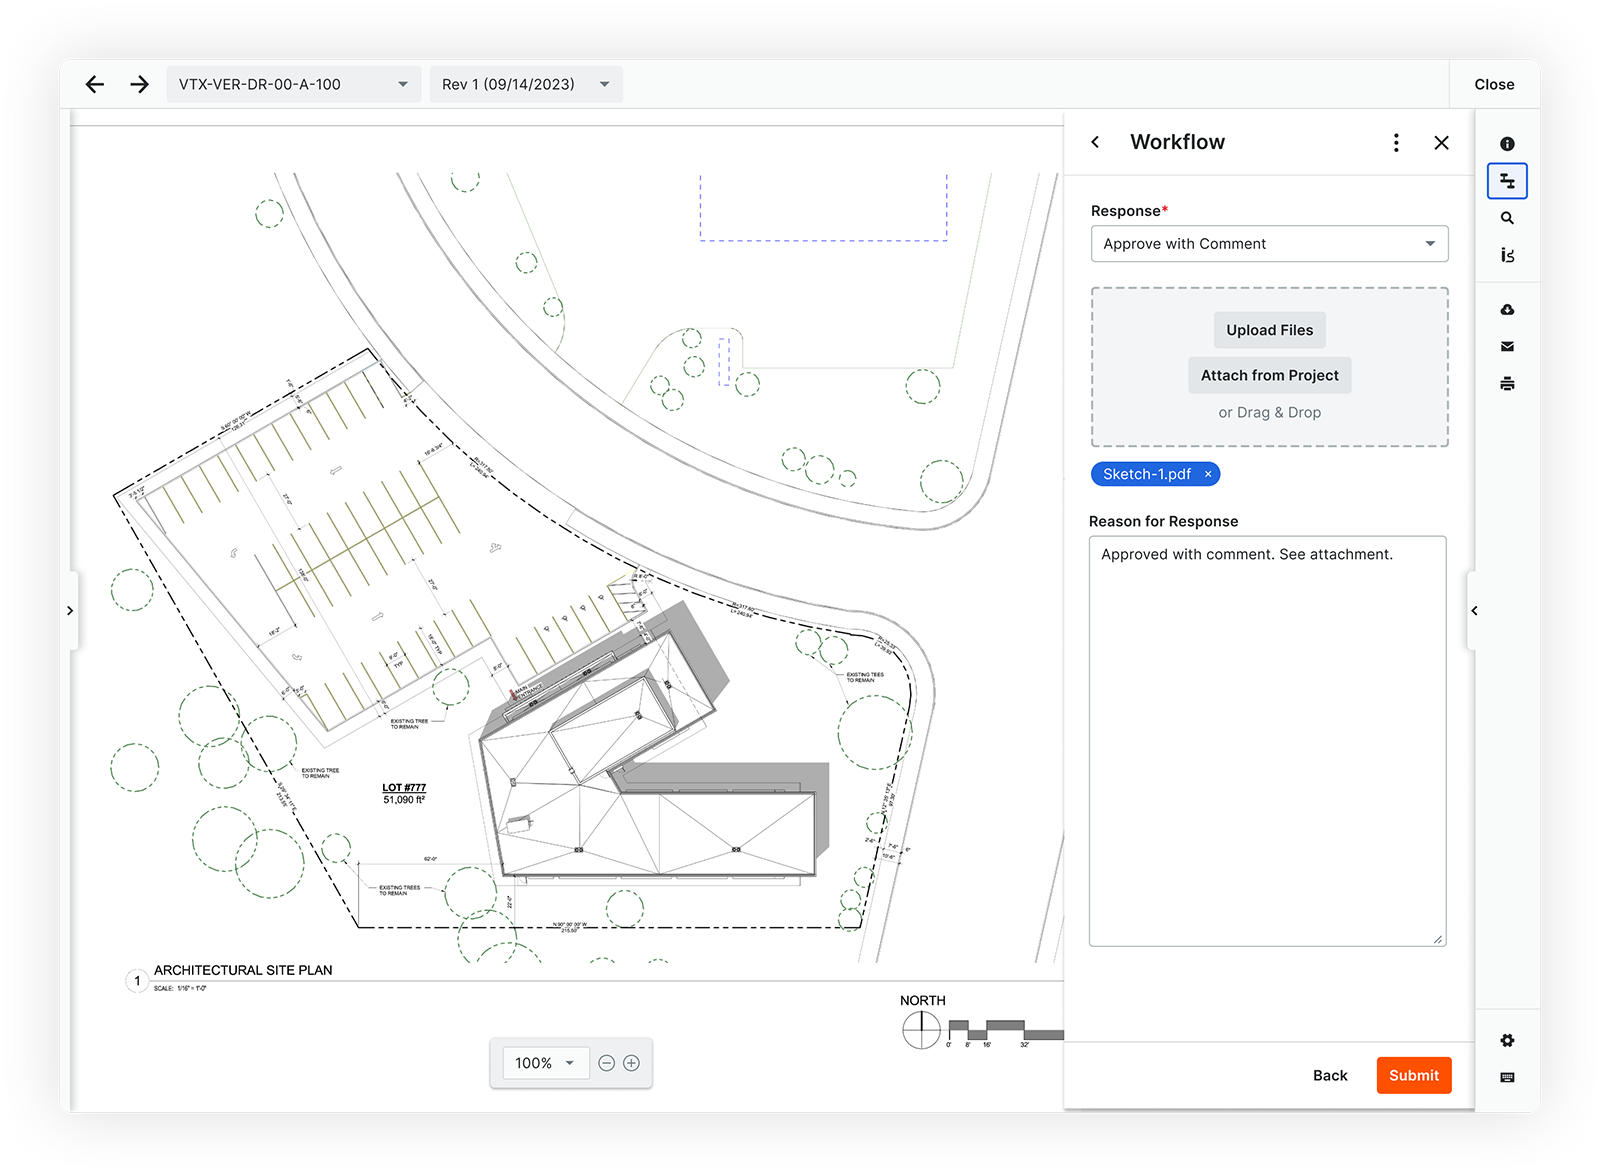Viewport: 1600px width, 1172px height.
Task: Open Workflow panel more options menu
Action: [x=1396, y=143]
